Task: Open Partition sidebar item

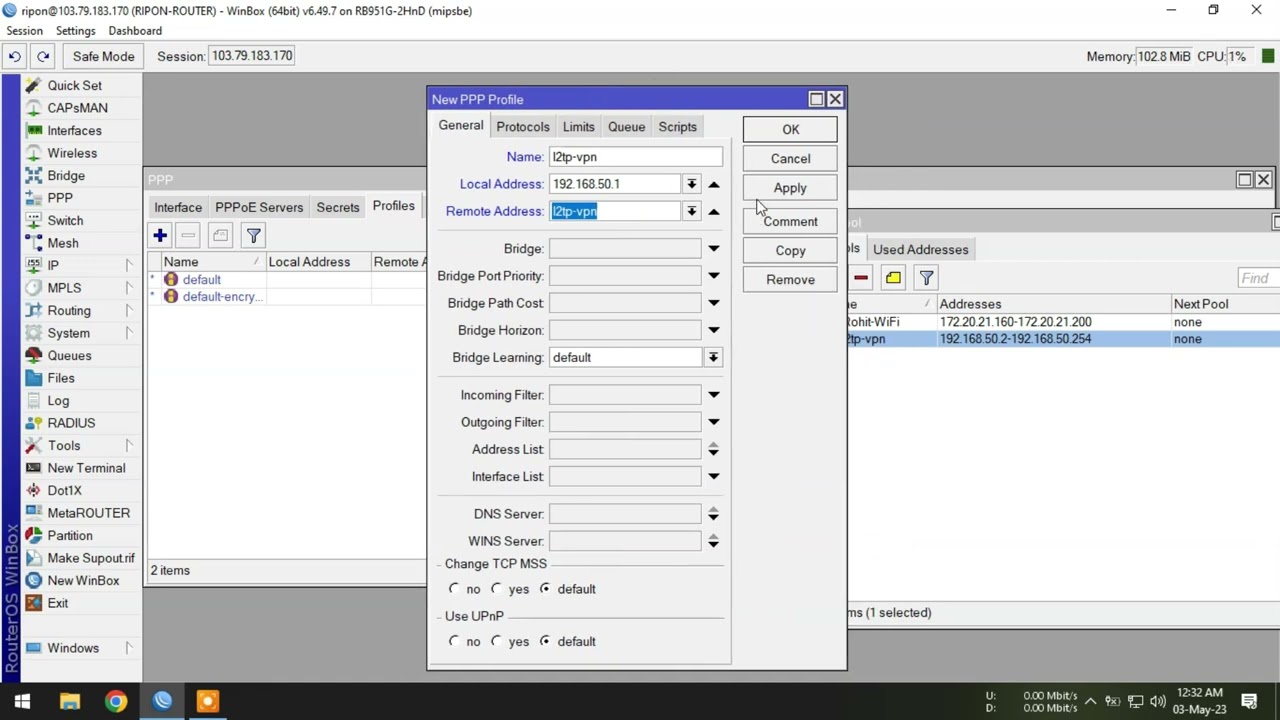Action: (x=69, y=535)
